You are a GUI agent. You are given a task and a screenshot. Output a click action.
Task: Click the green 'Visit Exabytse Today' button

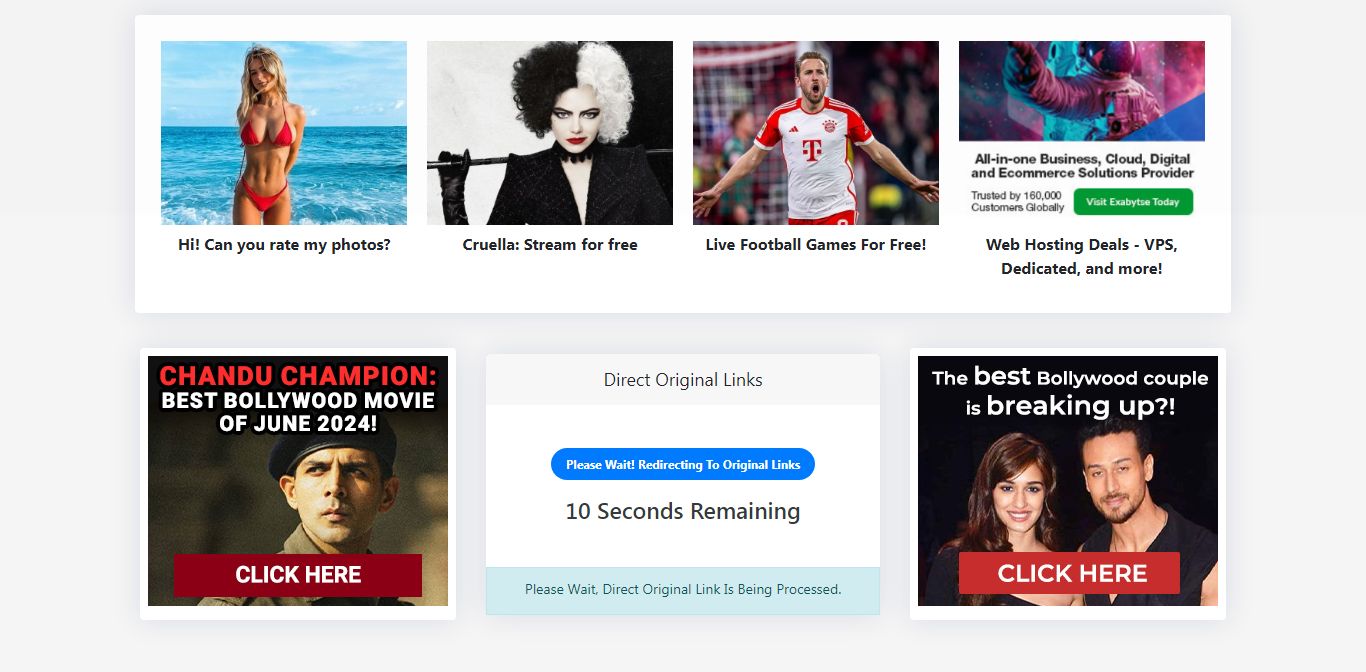1133,202
